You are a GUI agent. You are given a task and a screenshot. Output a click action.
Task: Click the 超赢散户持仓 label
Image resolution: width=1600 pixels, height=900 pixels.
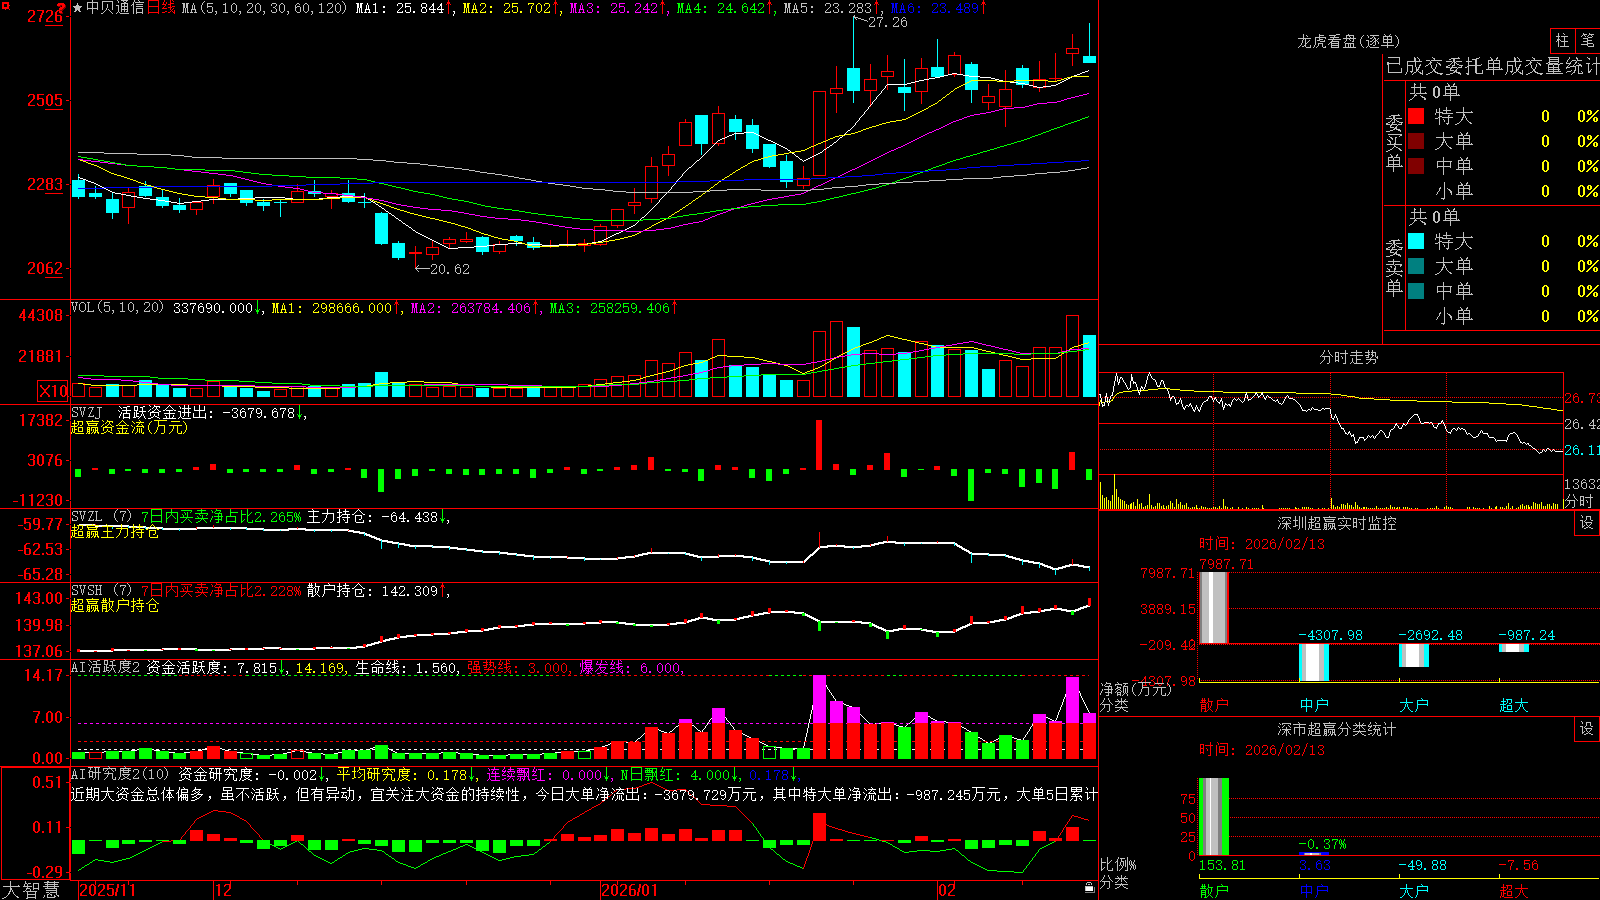[115, 605]
